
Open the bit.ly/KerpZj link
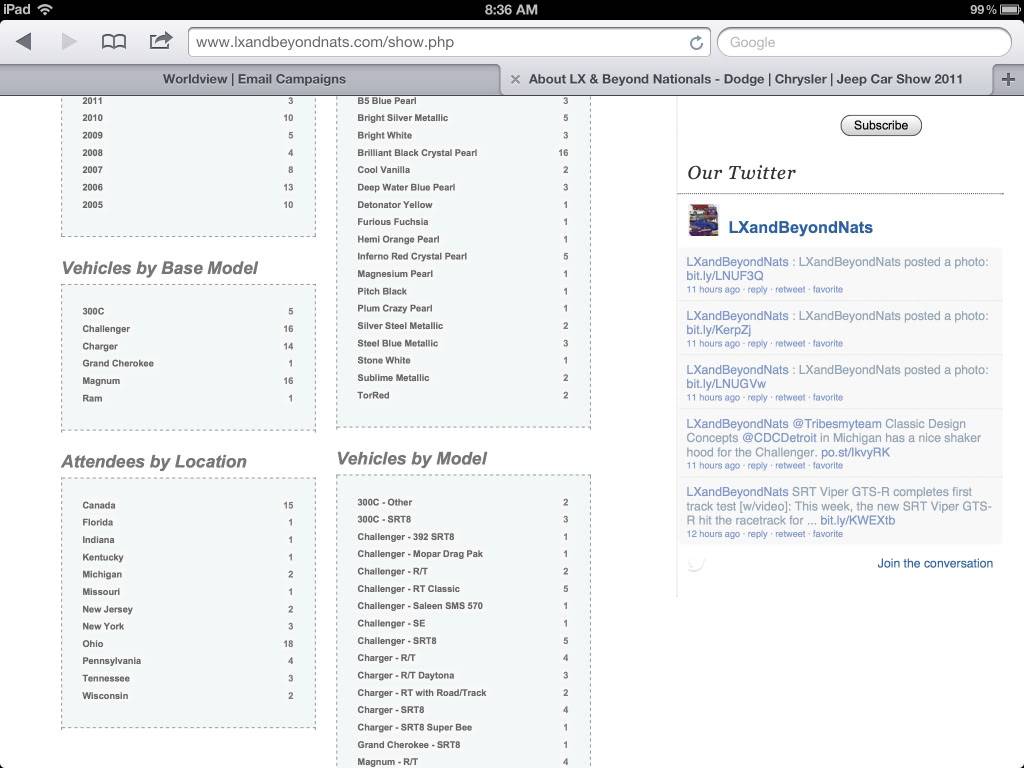718,330
